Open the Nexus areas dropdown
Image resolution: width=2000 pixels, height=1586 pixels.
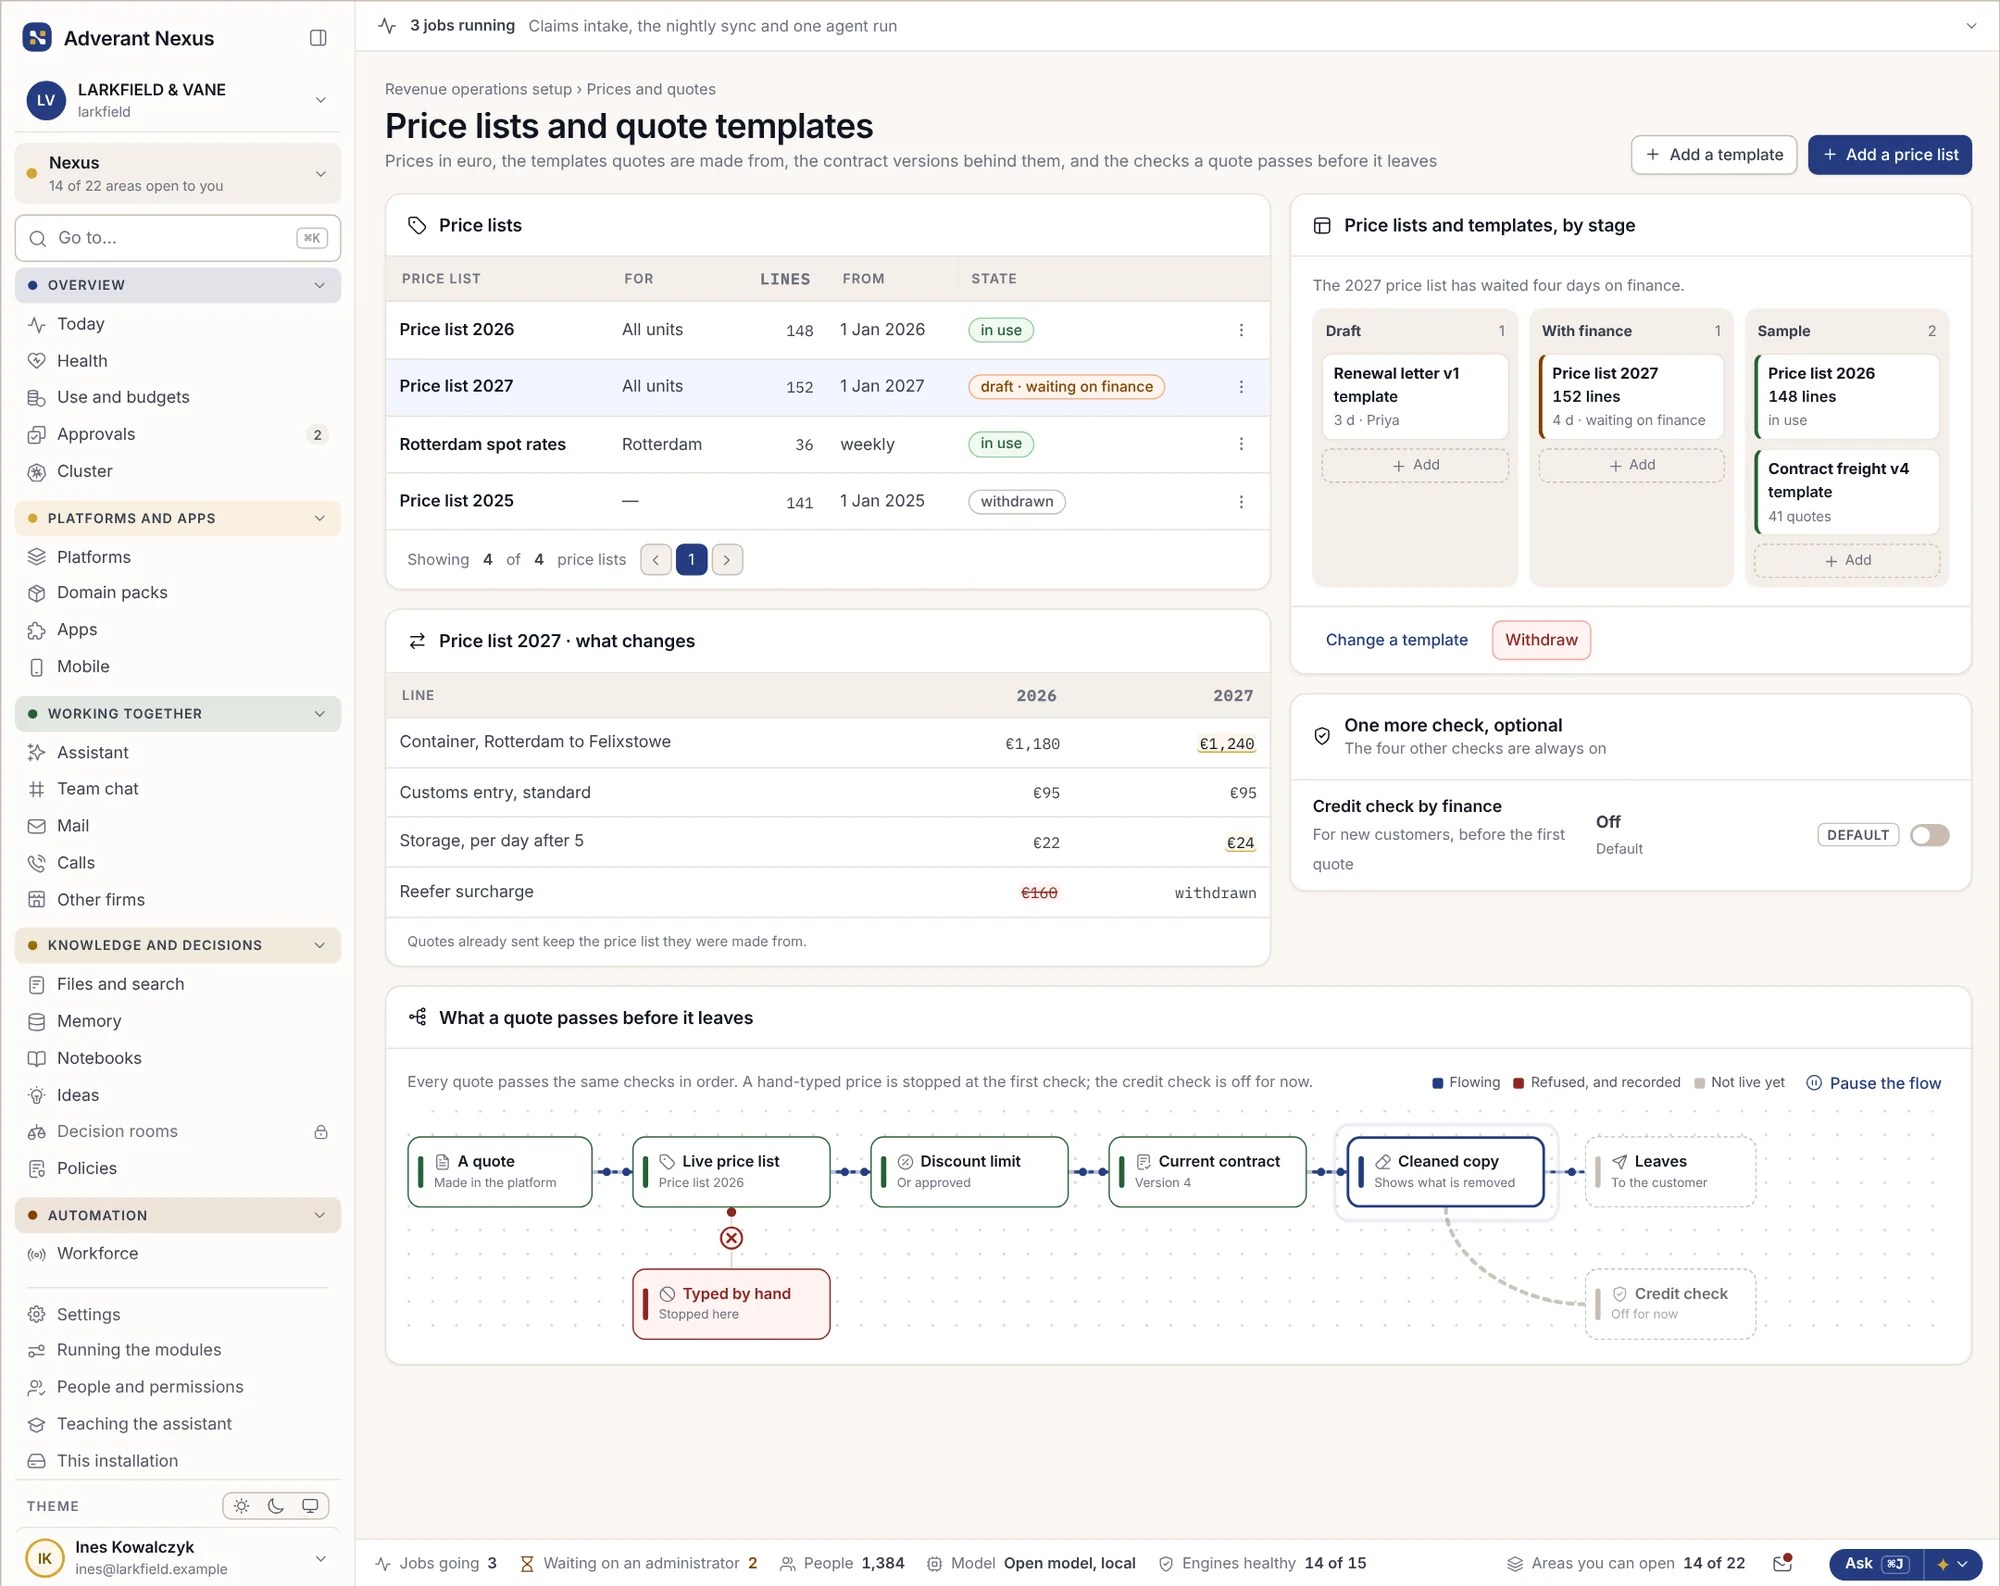click(178, 174)
